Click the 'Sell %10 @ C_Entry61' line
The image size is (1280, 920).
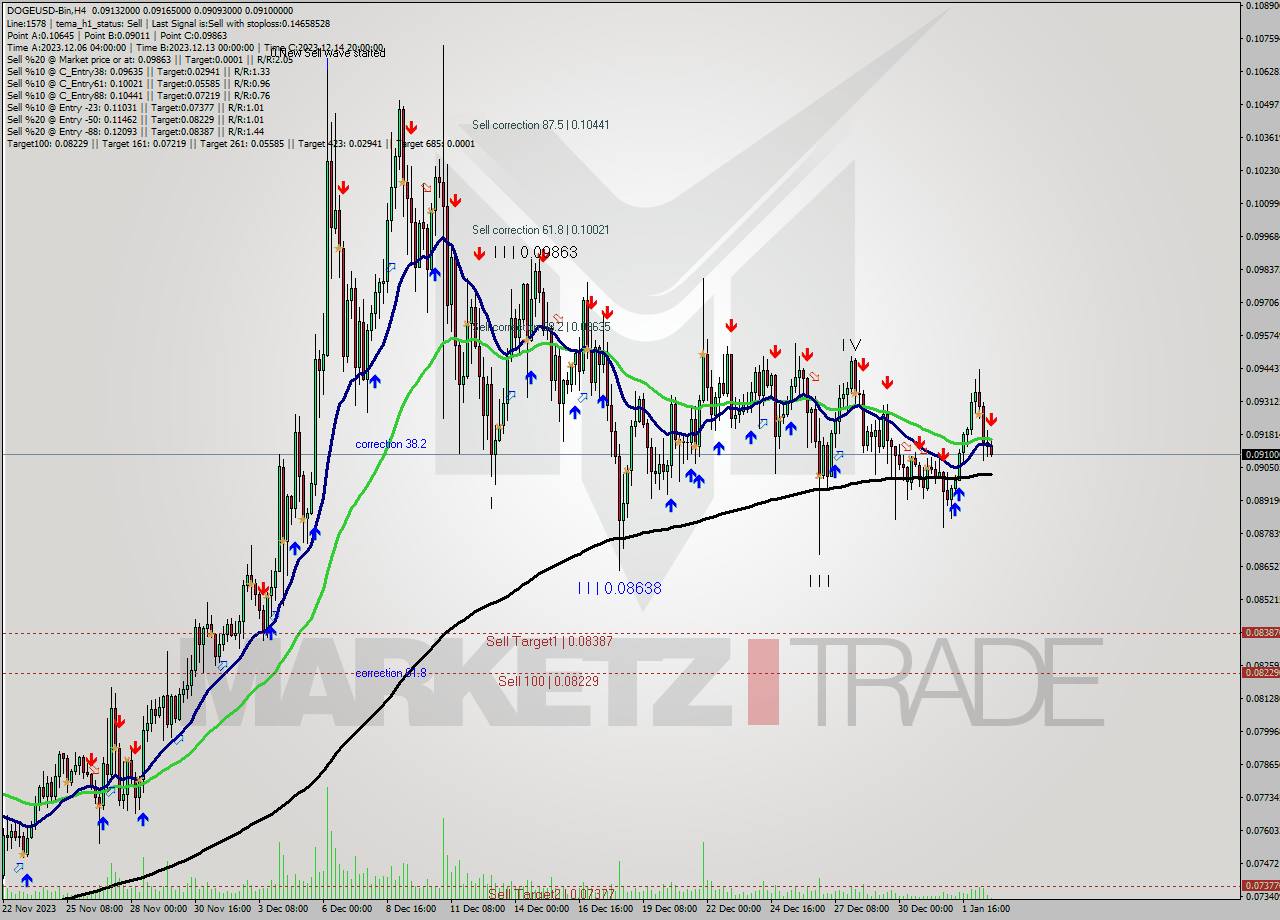[x=138, y=83]
